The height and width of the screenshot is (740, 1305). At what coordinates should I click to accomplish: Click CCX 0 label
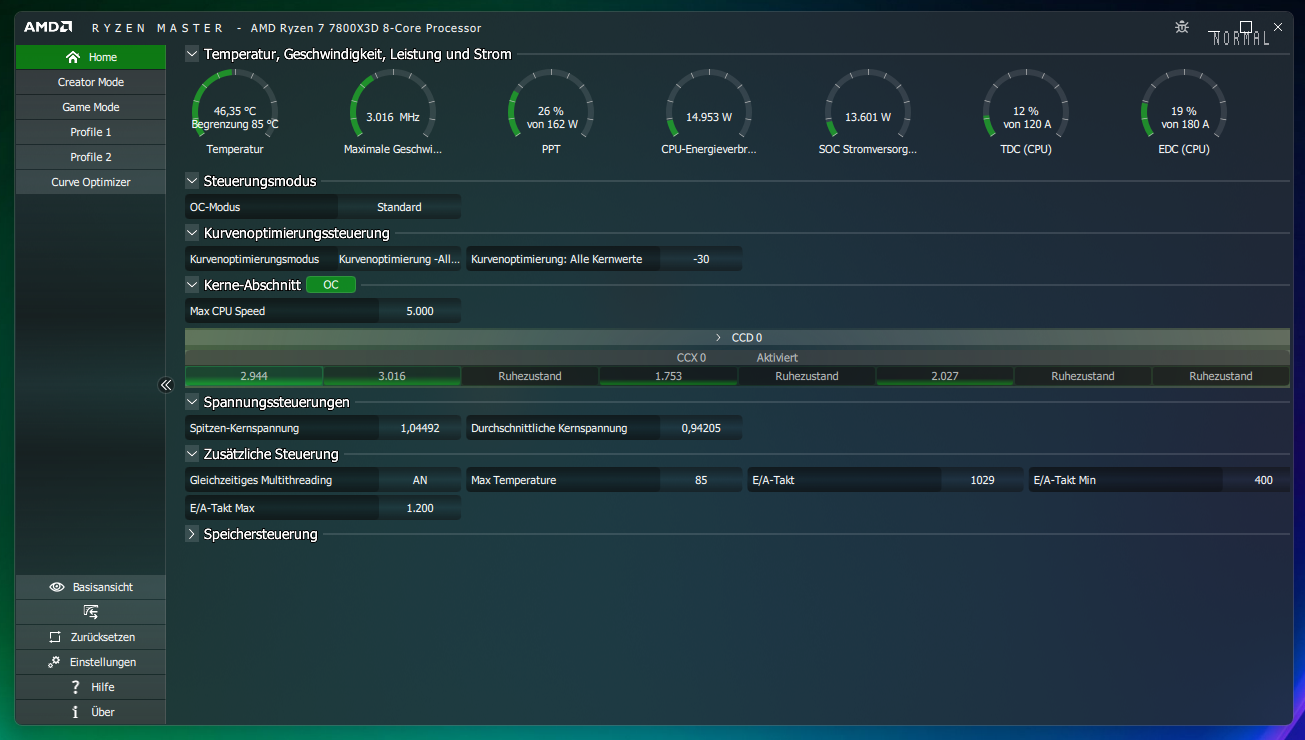(x=691, y=357)
